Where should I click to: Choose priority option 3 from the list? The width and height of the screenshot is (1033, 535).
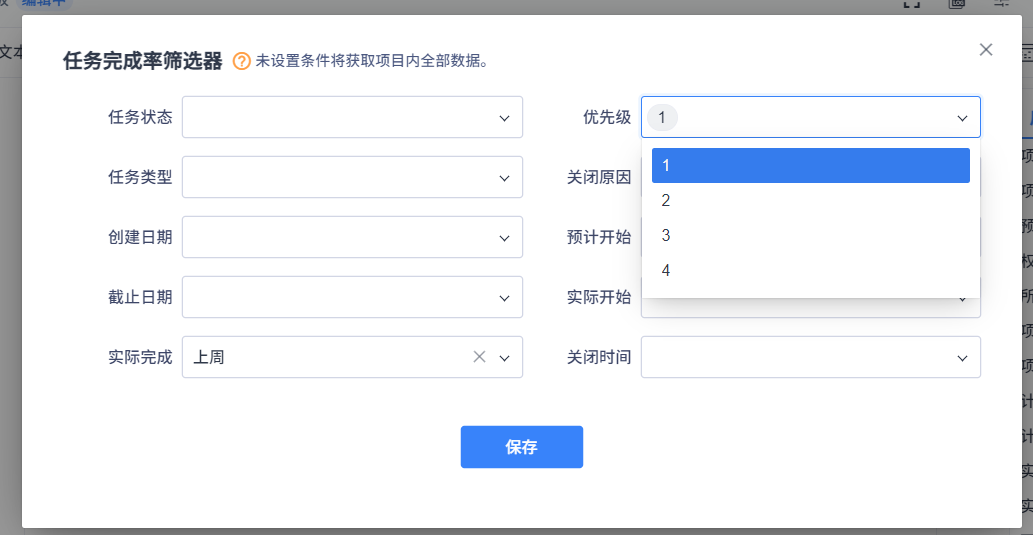810,236
